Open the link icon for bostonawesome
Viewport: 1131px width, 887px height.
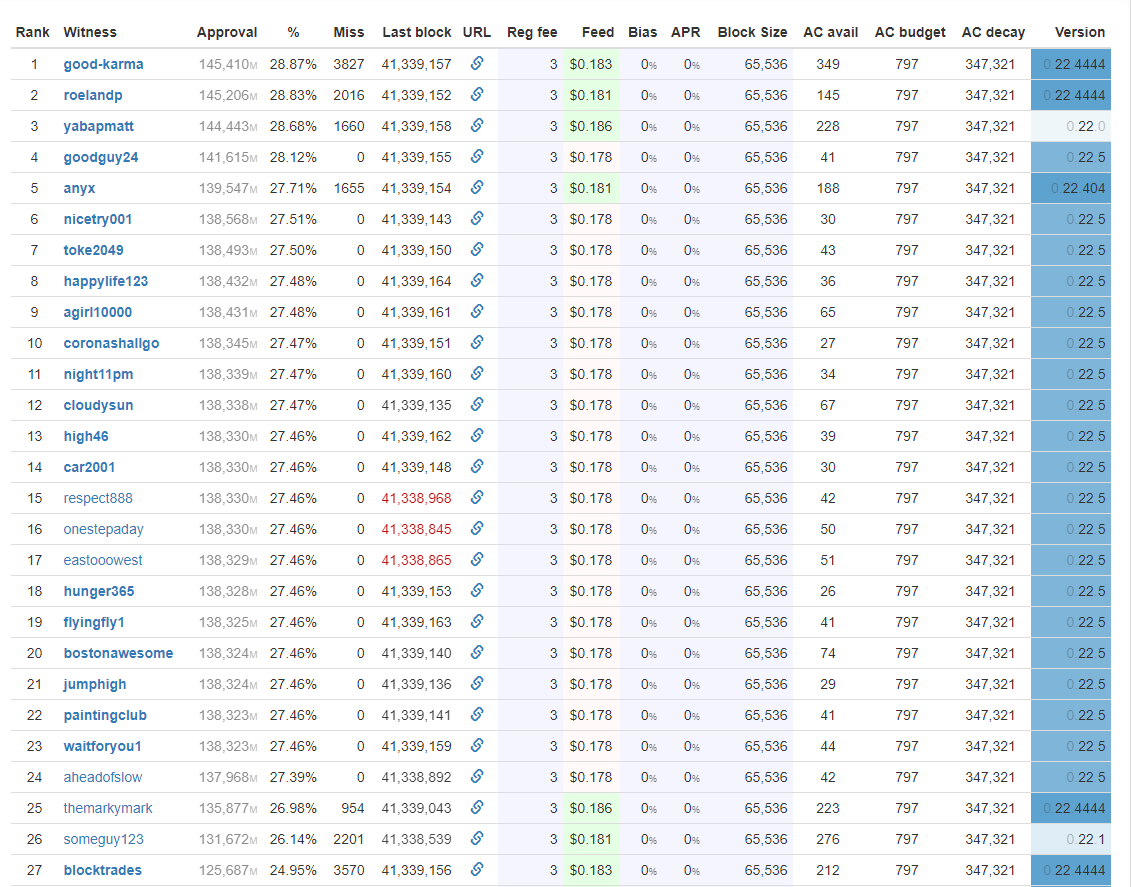[x=477, y=653]
